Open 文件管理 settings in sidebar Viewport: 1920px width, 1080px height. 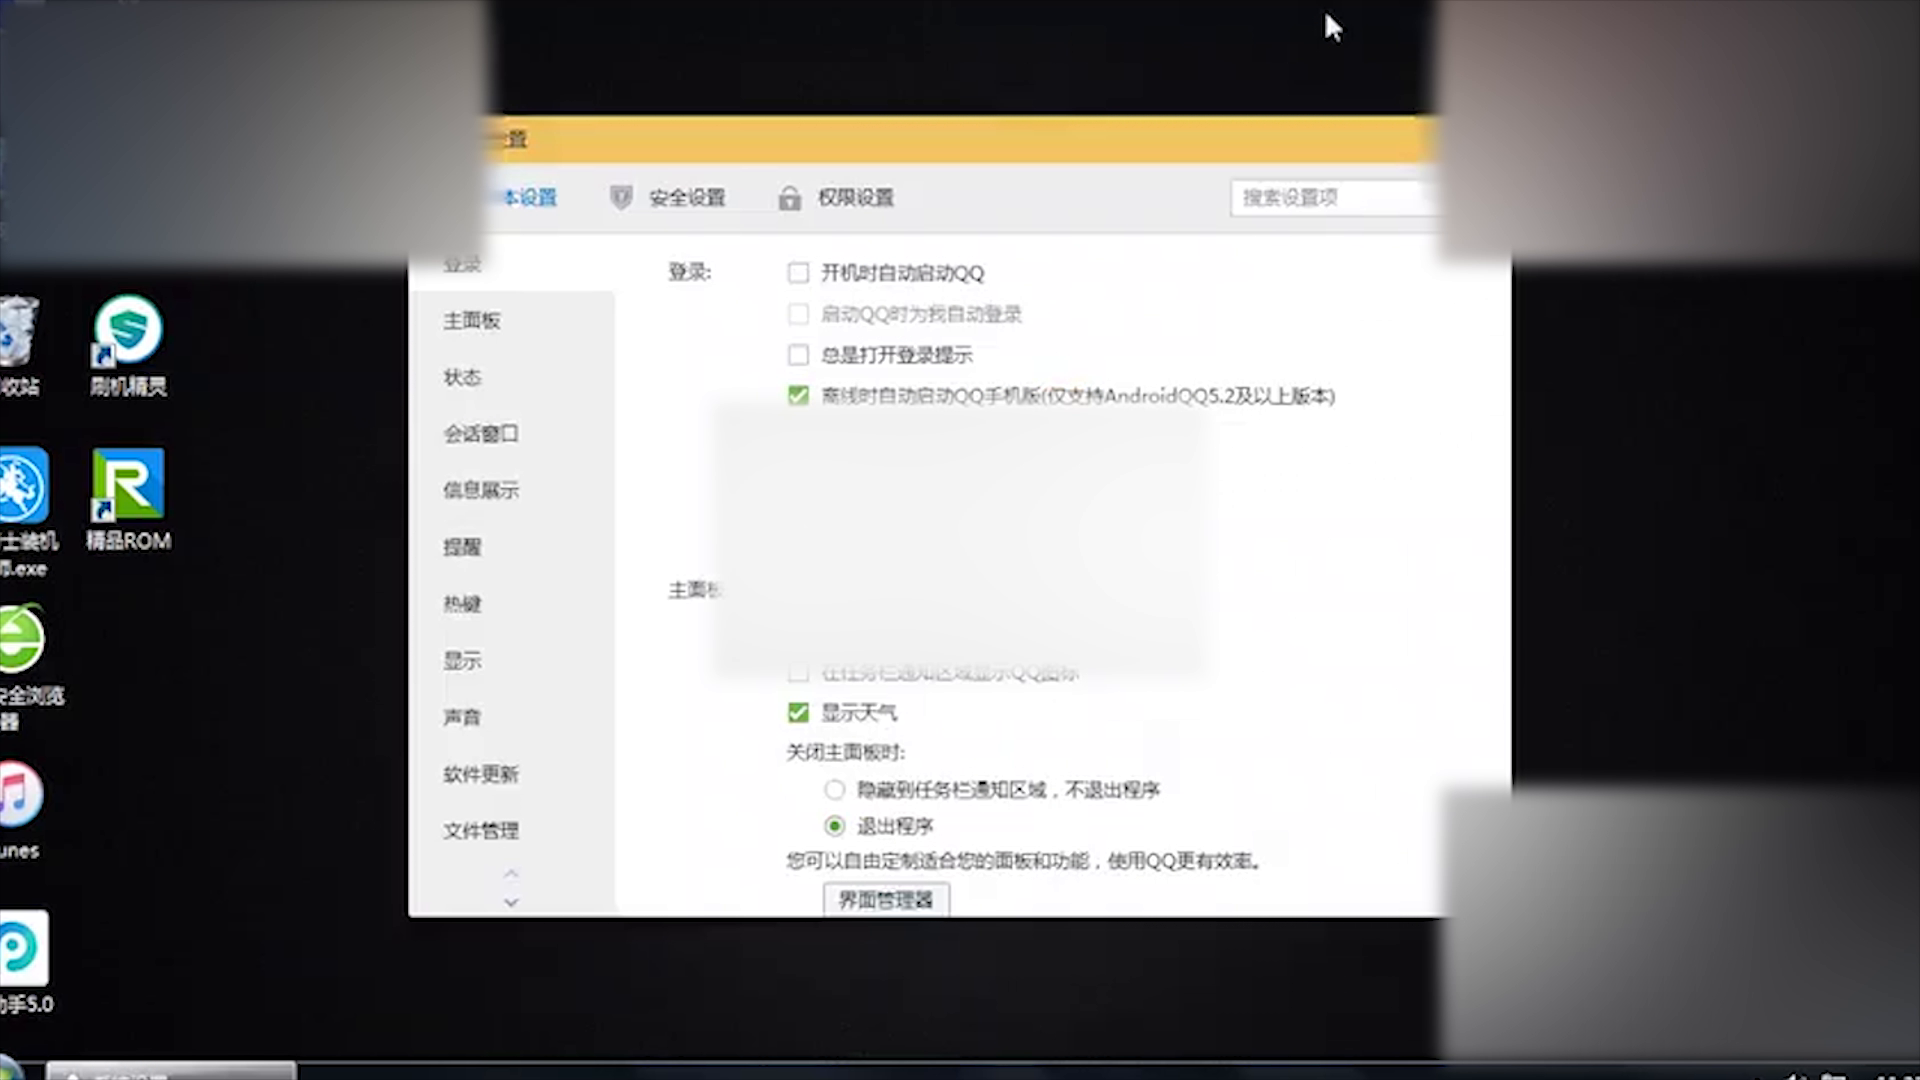(481, 831)
